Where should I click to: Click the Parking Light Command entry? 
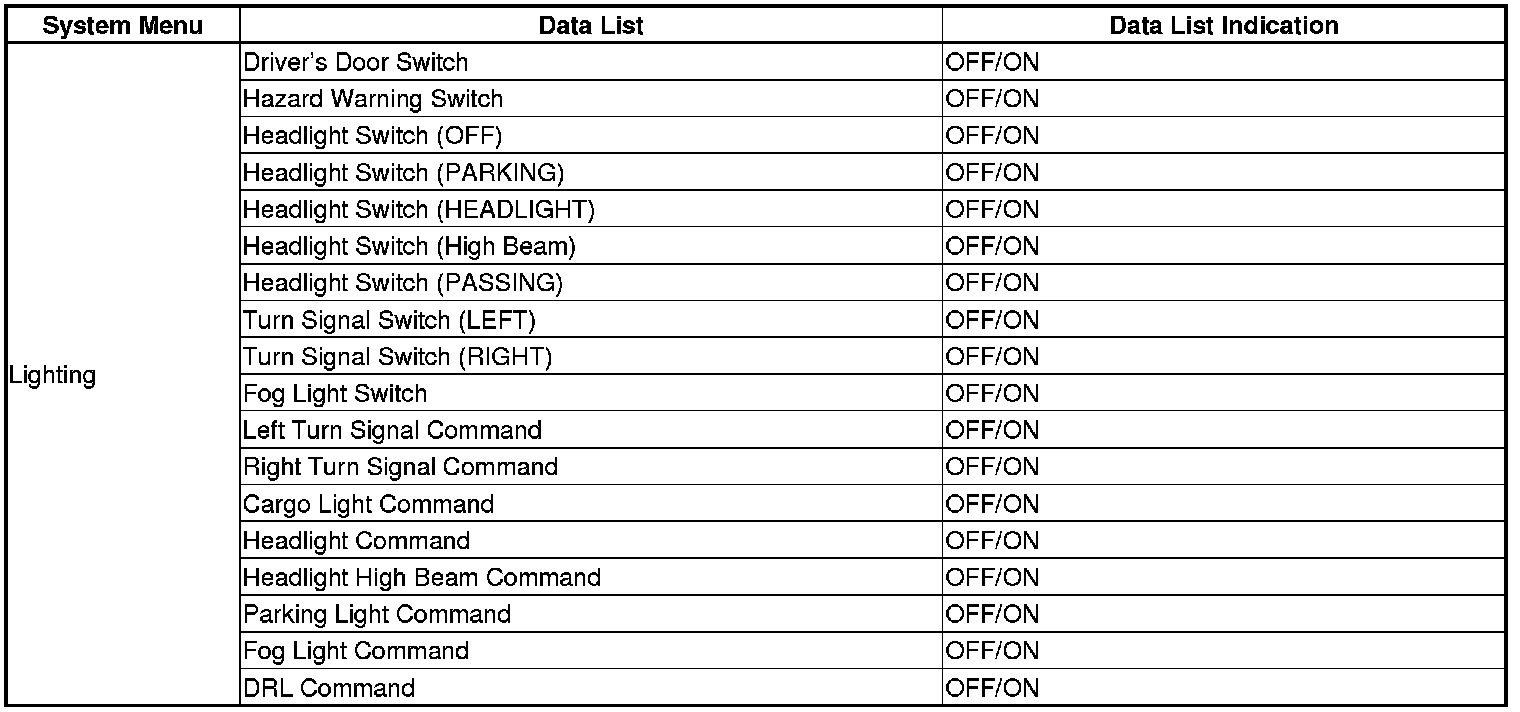click(377, 614)
